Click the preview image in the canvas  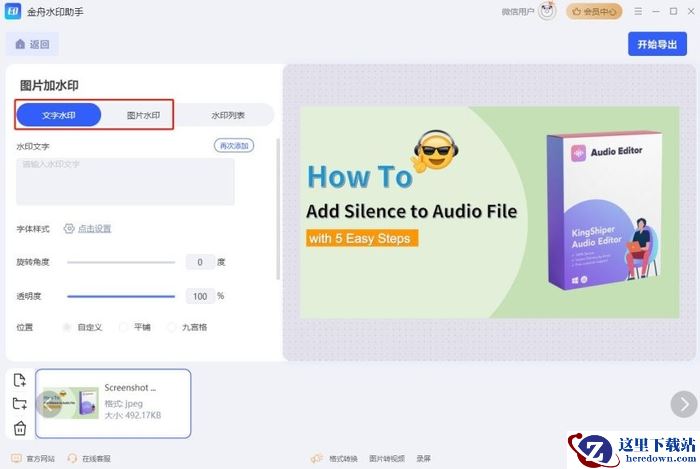(x=489, y=212)
